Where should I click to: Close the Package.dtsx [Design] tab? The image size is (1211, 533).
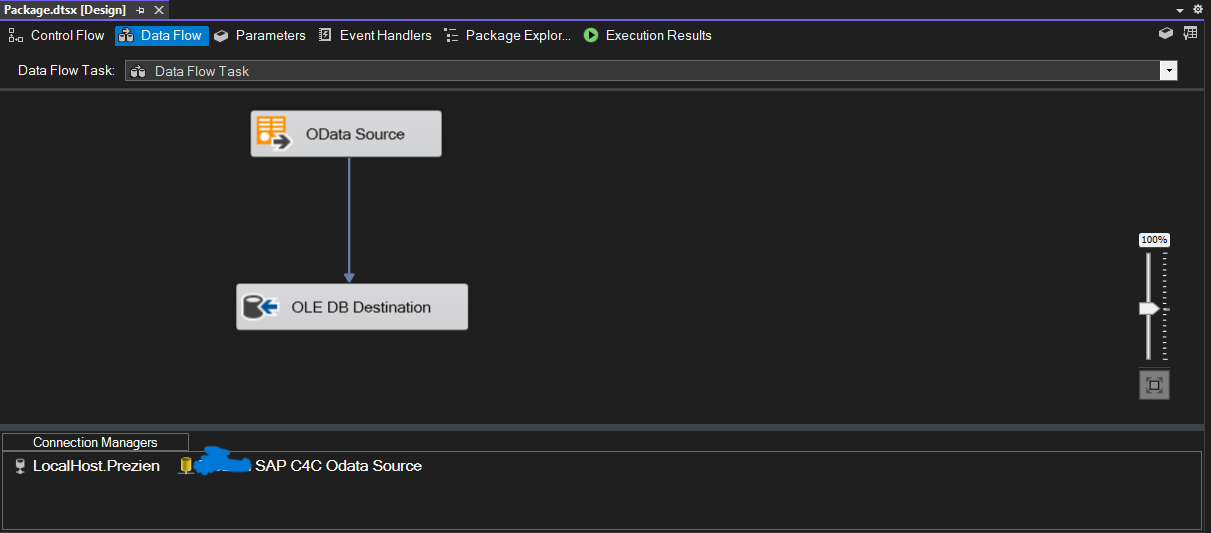coord(159,9)
